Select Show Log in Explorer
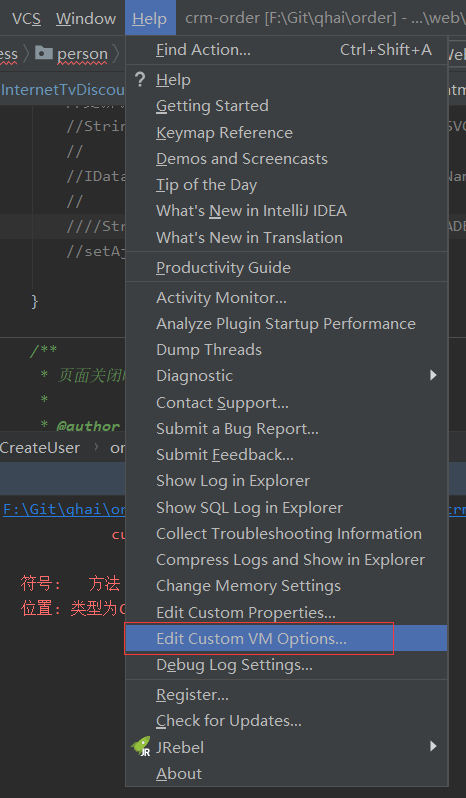The image size is (466, 798). pyautogui.click(x=286, y=481)
